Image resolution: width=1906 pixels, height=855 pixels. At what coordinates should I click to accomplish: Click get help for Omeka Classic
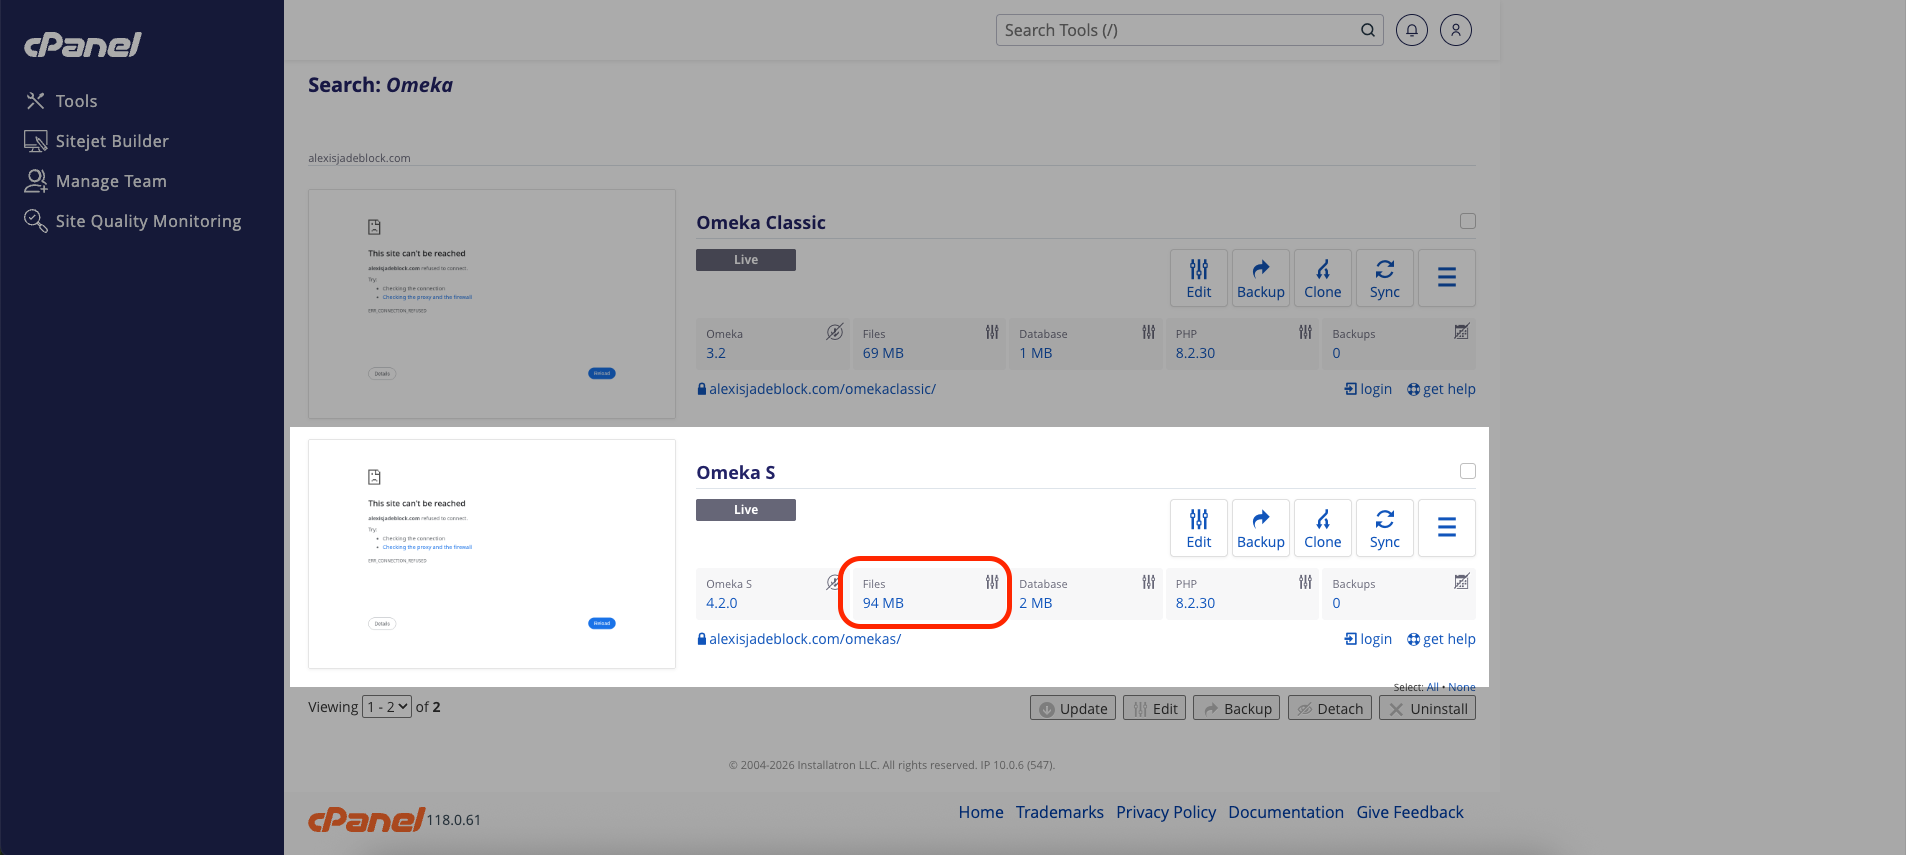pyautogui.click(x=1441, y=389)
